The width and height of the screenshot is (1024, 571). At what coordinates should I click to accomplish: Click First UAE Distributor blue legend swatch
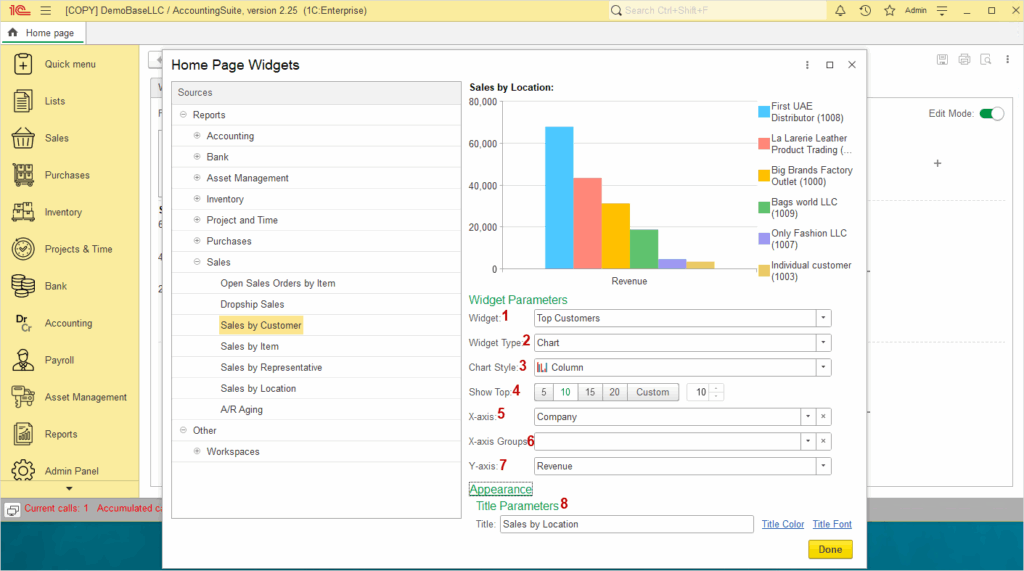coord(763,112)
